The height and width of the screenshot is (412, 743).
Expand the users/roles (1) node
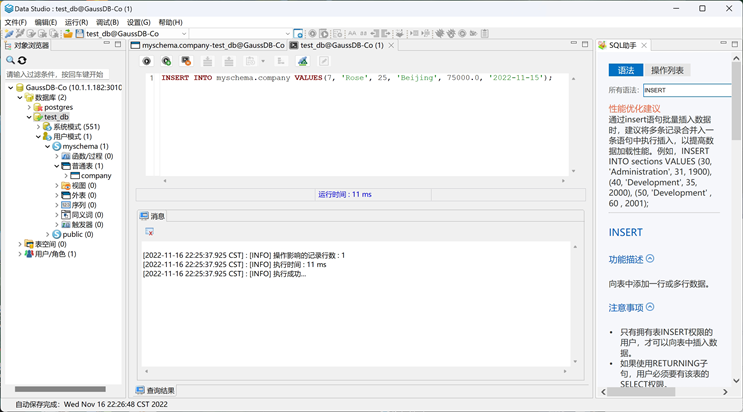[20, 254]
